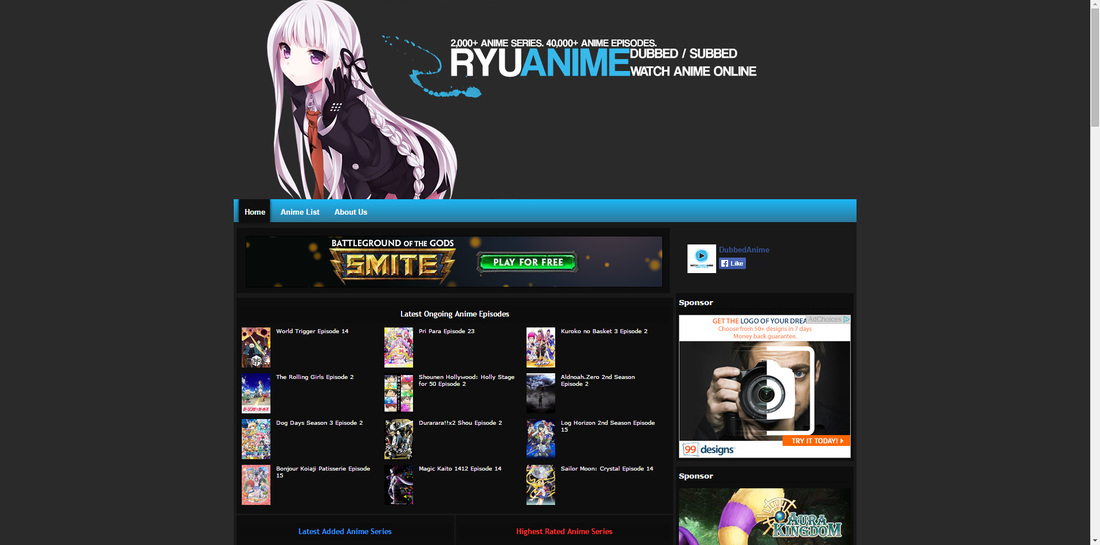Open Dog Days Season 3 Episode 2

click(x=319, y=423)
